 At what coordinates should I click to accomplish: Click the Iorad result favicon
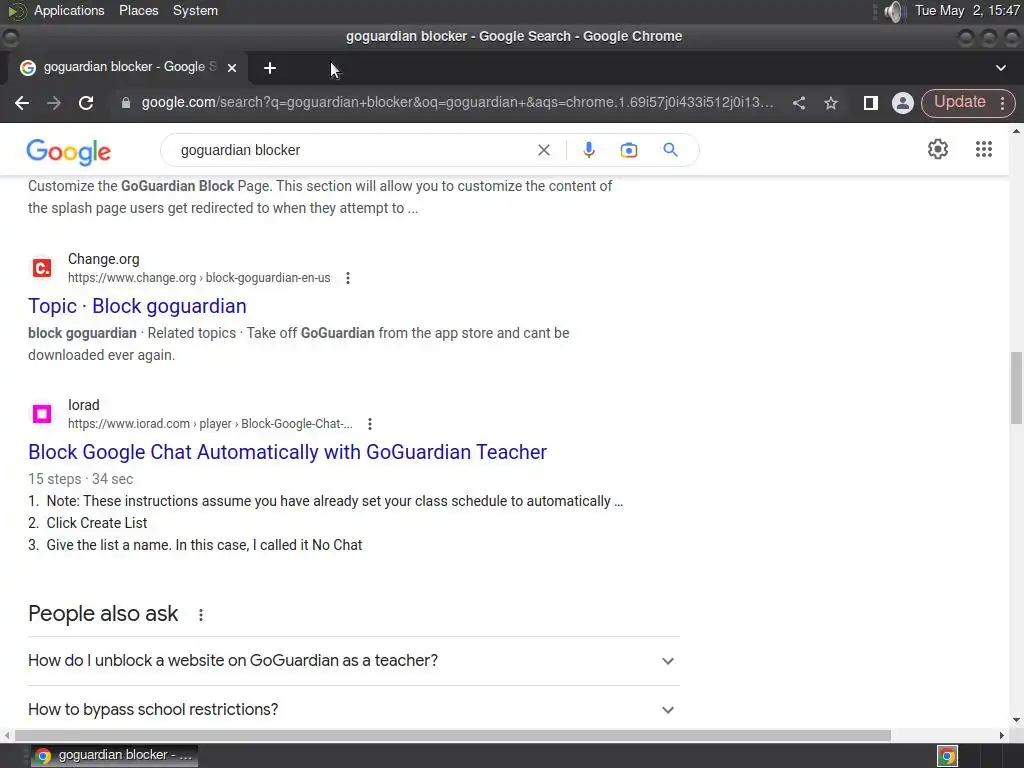(x=42, y=414)
